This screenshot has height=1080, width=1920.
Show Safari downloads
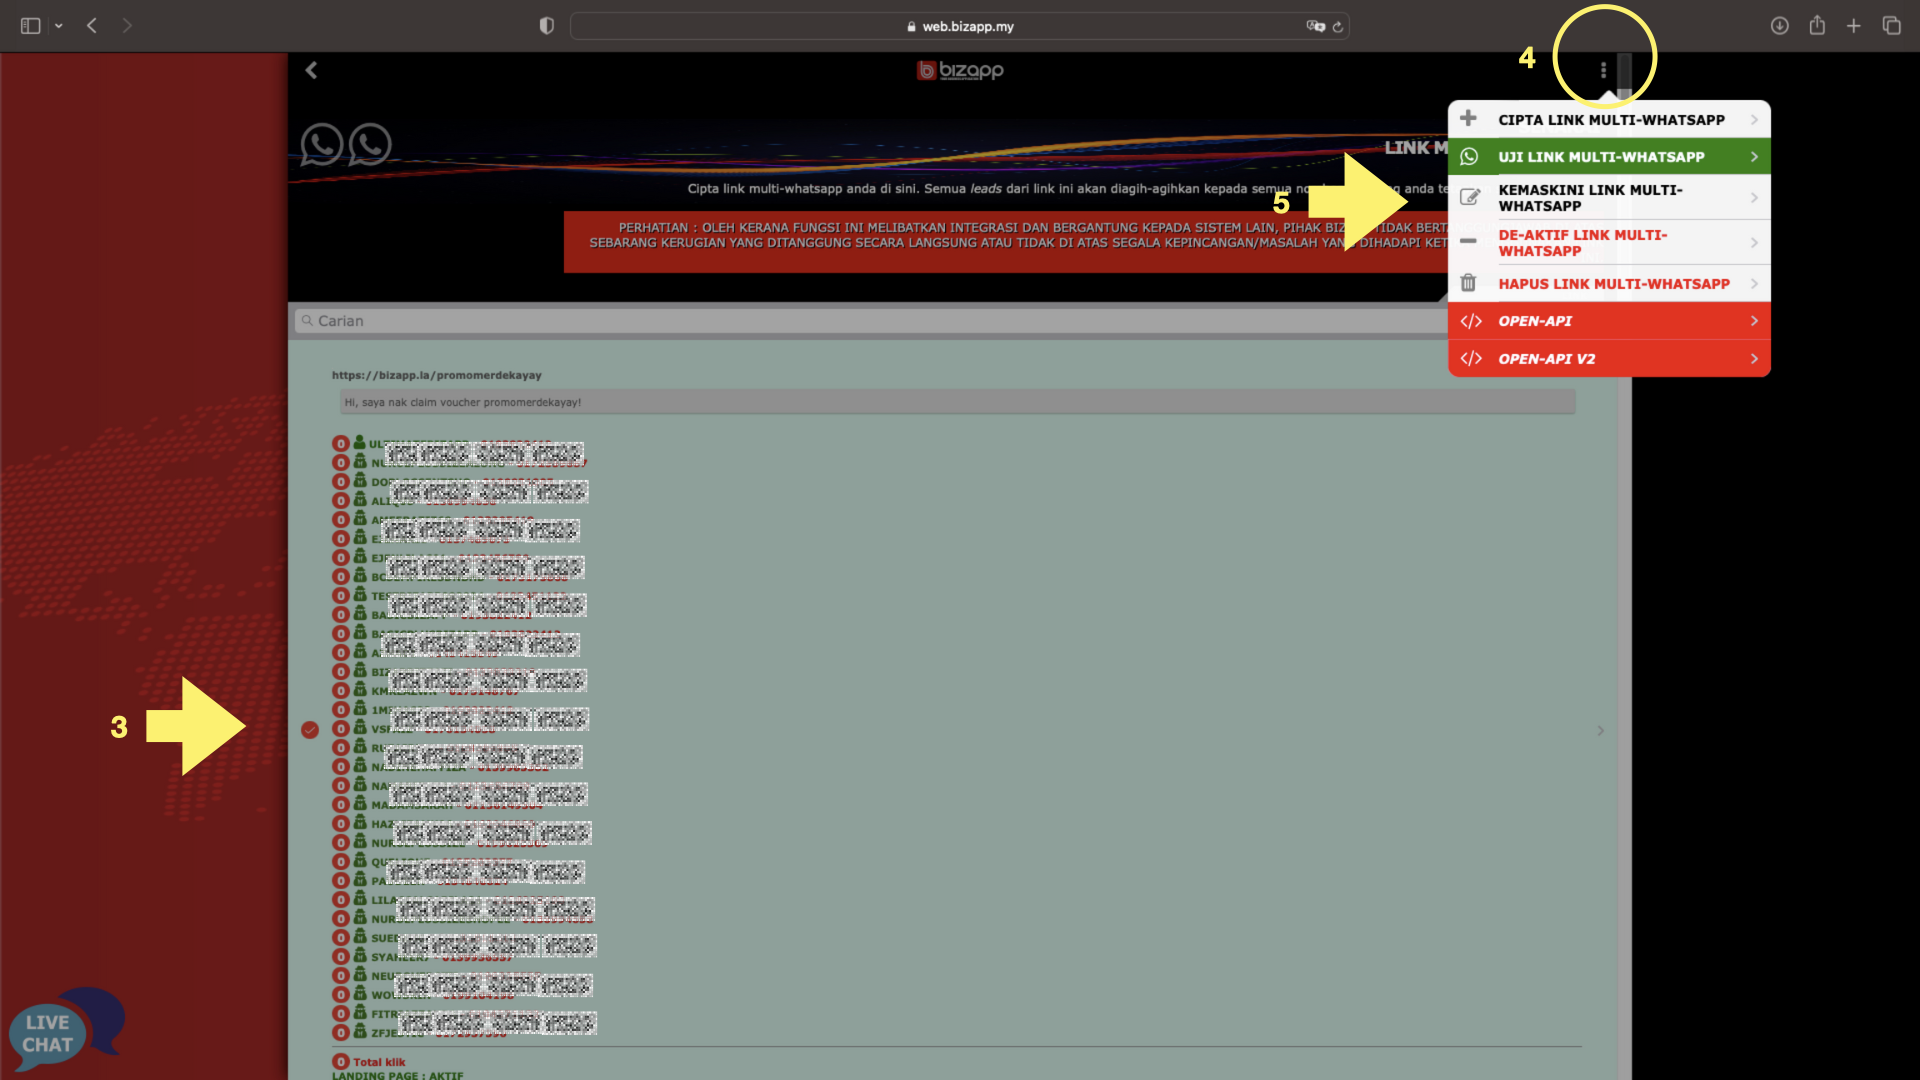(1779, 26)
